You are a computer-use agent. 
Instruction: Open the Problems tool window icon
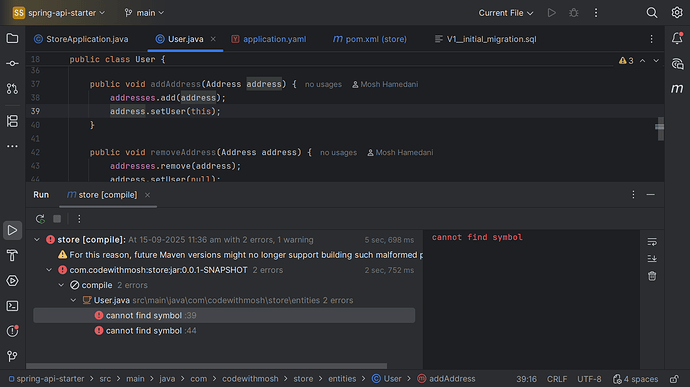pos(12,331)
